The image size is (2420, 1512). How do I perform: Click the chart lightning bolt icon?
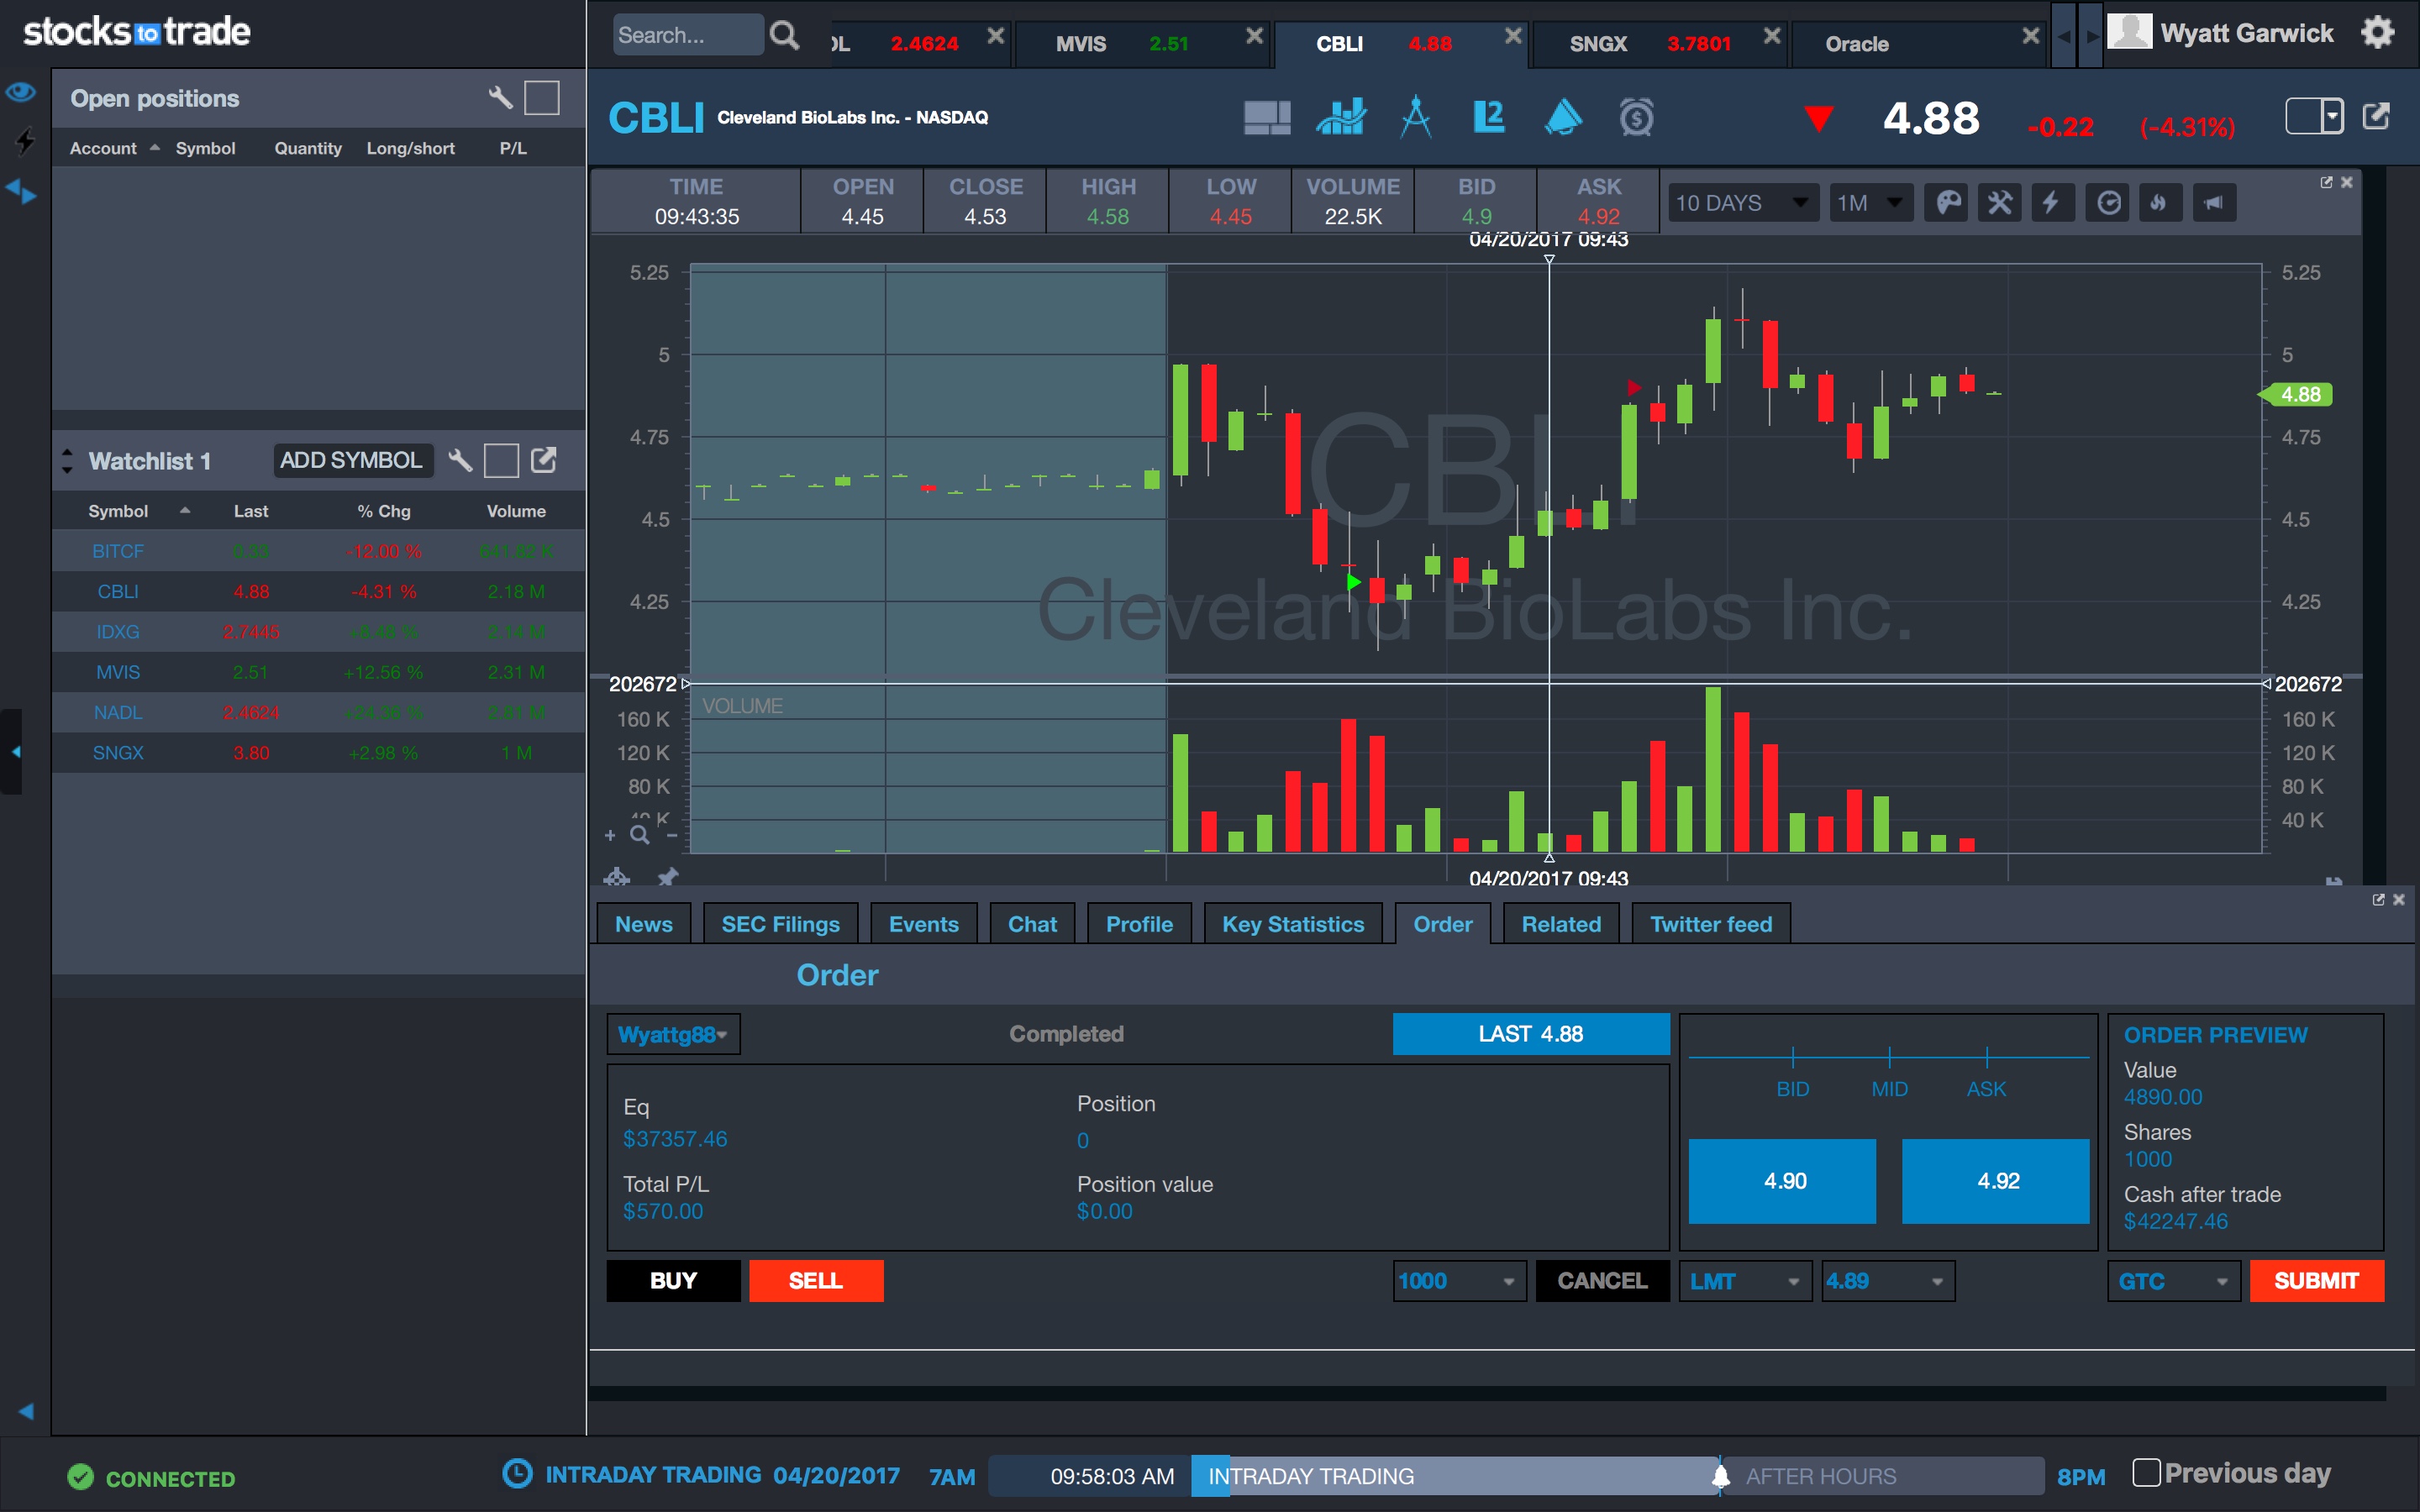click(x=2051, y=203)
